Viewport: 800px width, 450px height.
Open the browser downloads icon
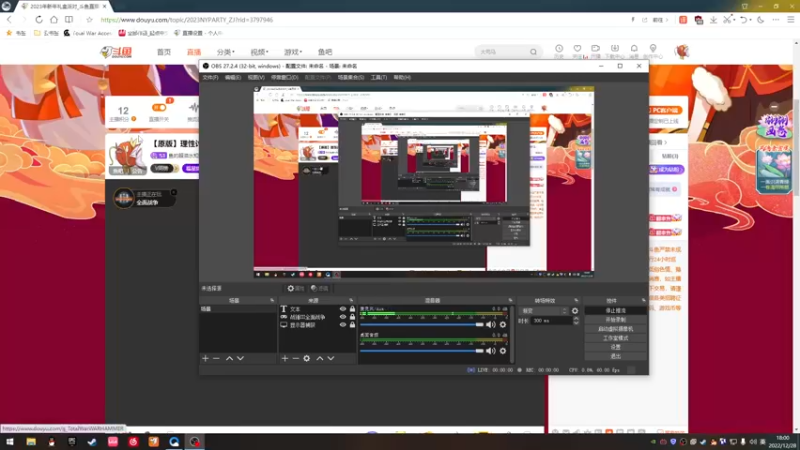tap(713, 19)
